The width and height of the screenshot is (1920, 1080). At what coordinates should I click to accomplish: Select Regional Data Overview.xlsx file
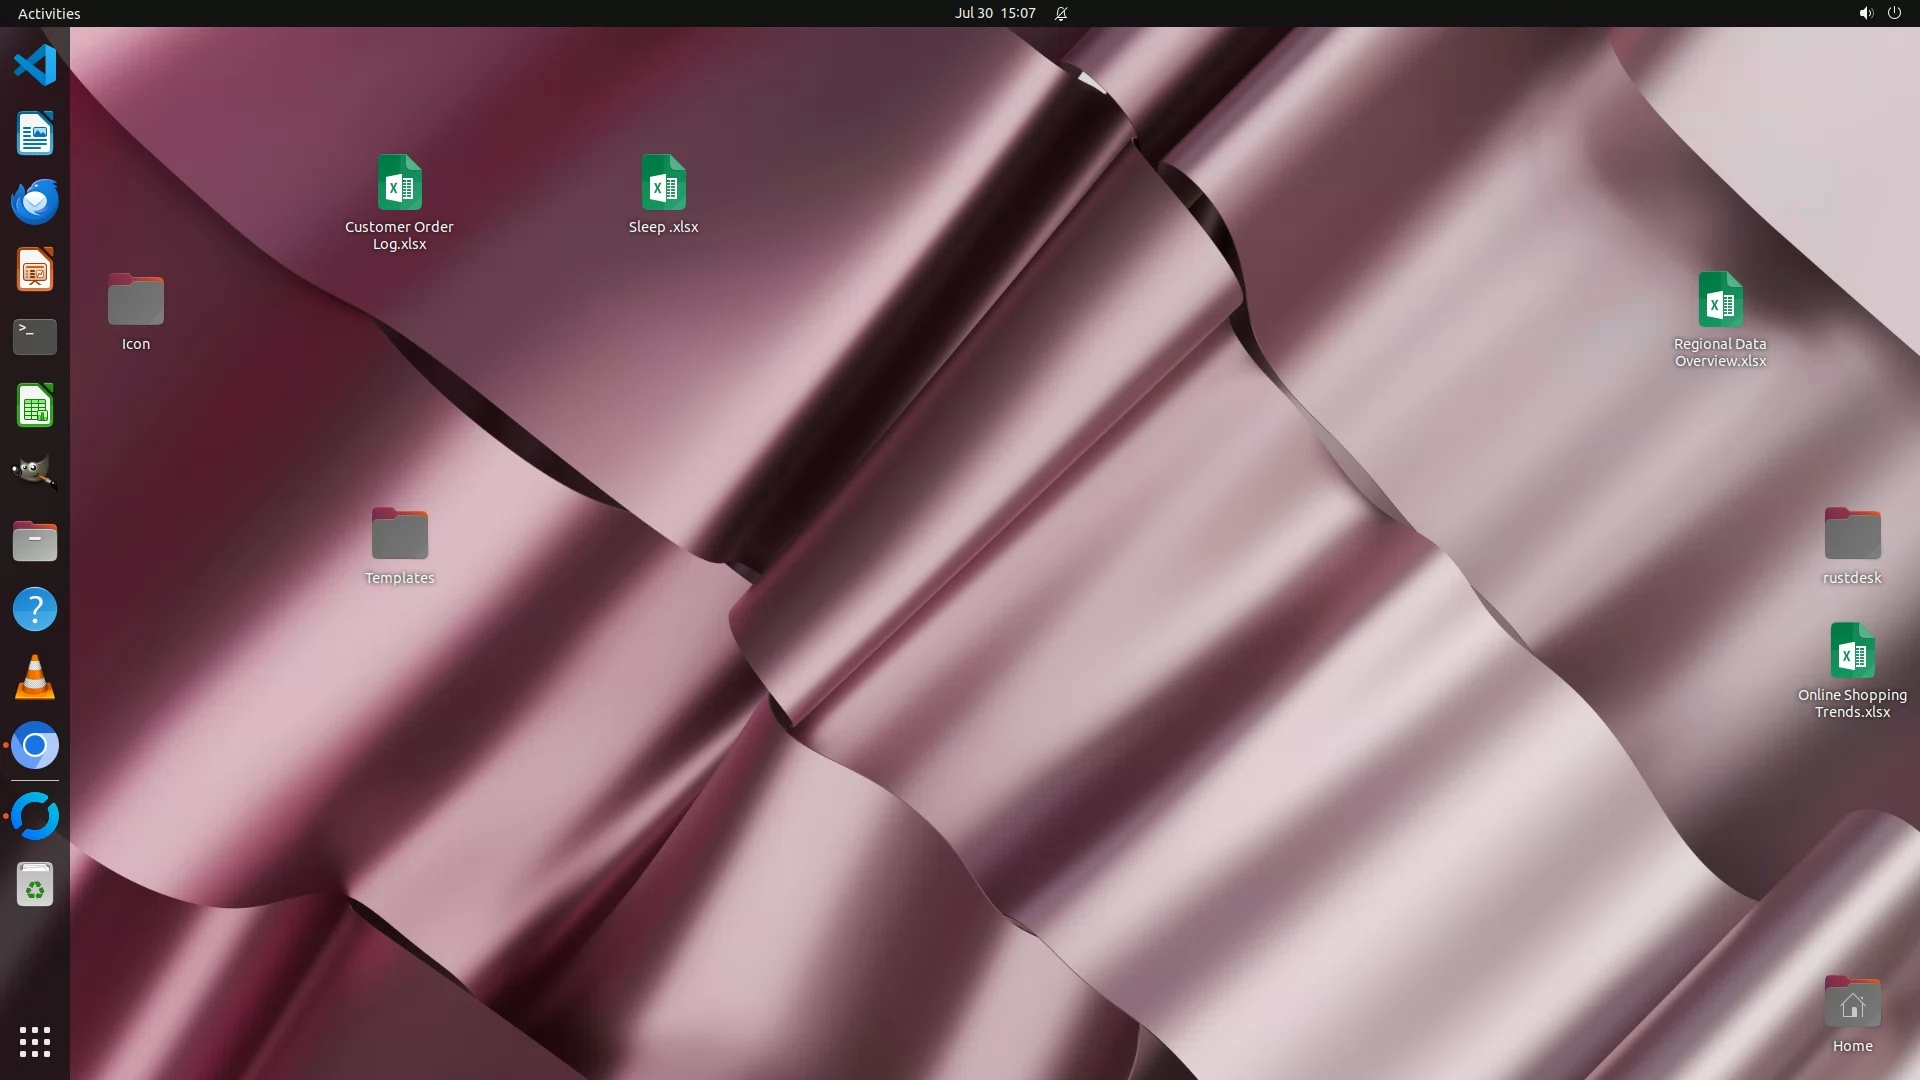click(1720, 301)
